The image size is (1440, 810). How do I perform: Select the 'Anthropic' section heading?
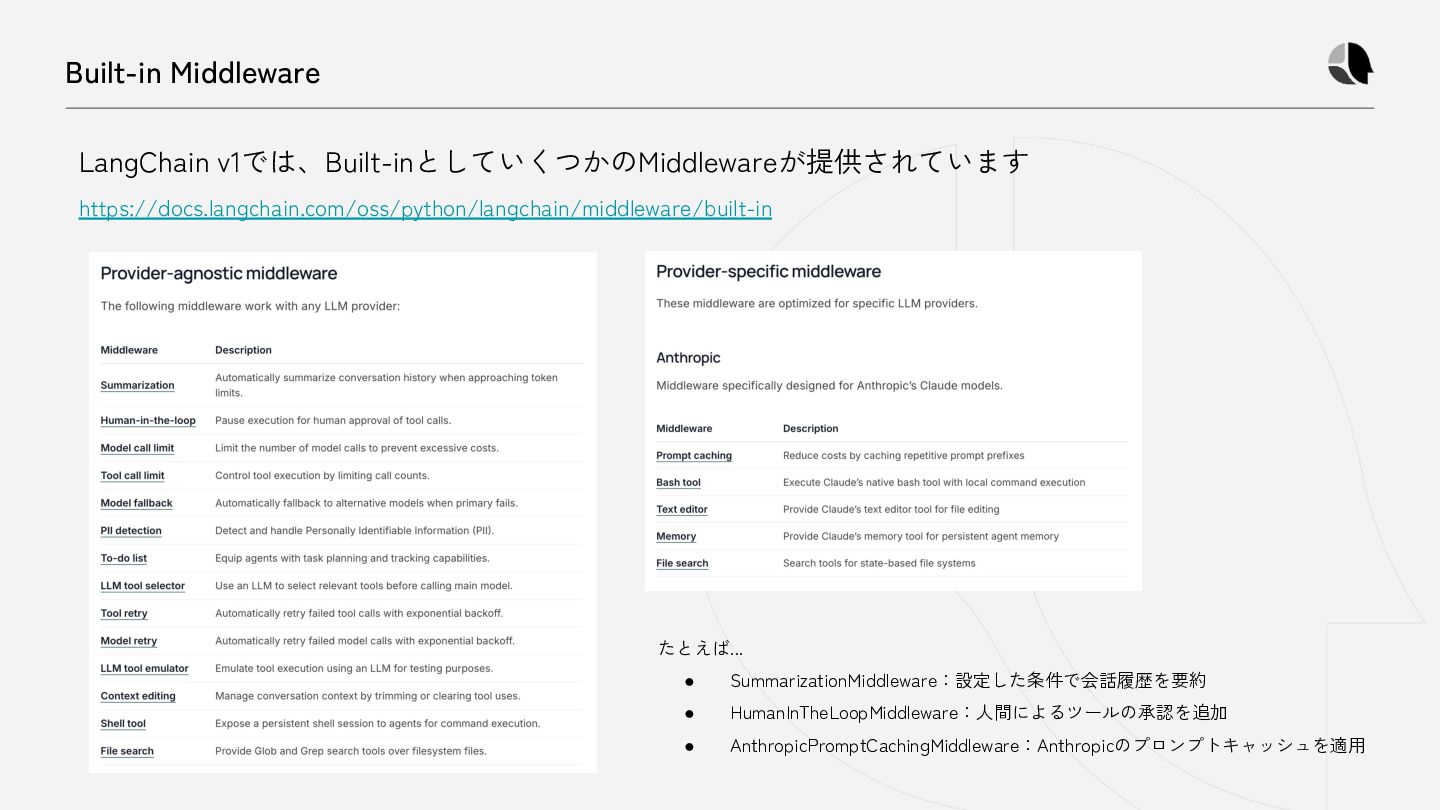coord(688,357)
